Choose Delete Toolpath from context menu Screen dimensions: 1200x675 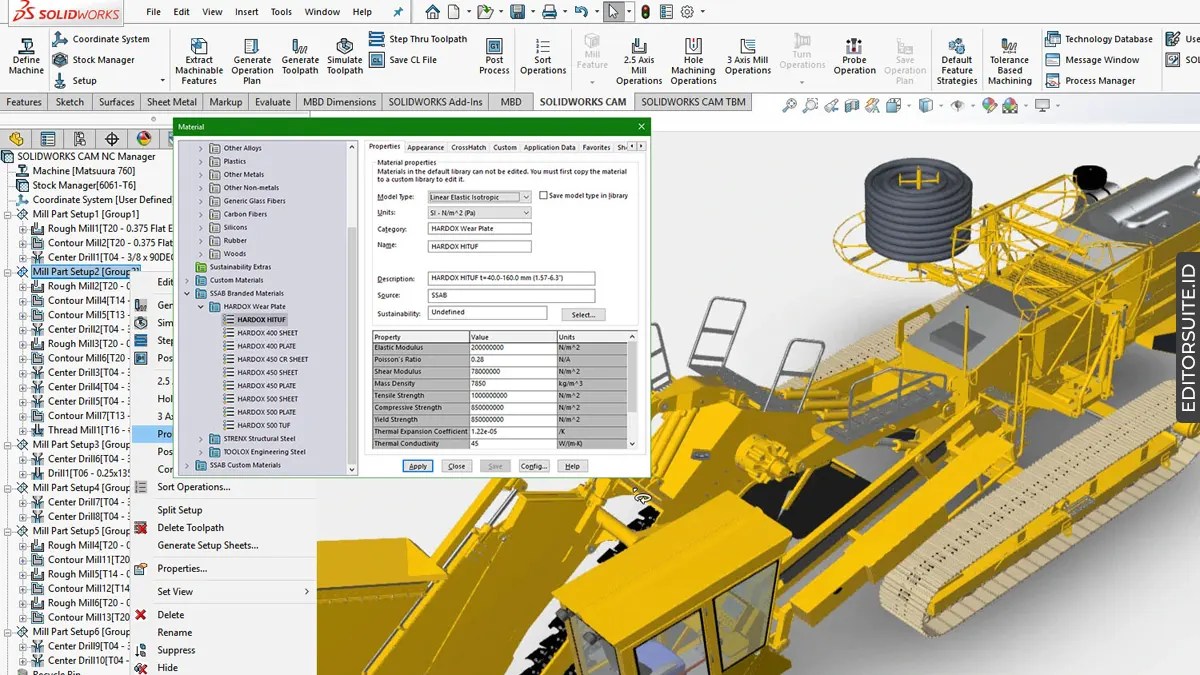(190, 528)
